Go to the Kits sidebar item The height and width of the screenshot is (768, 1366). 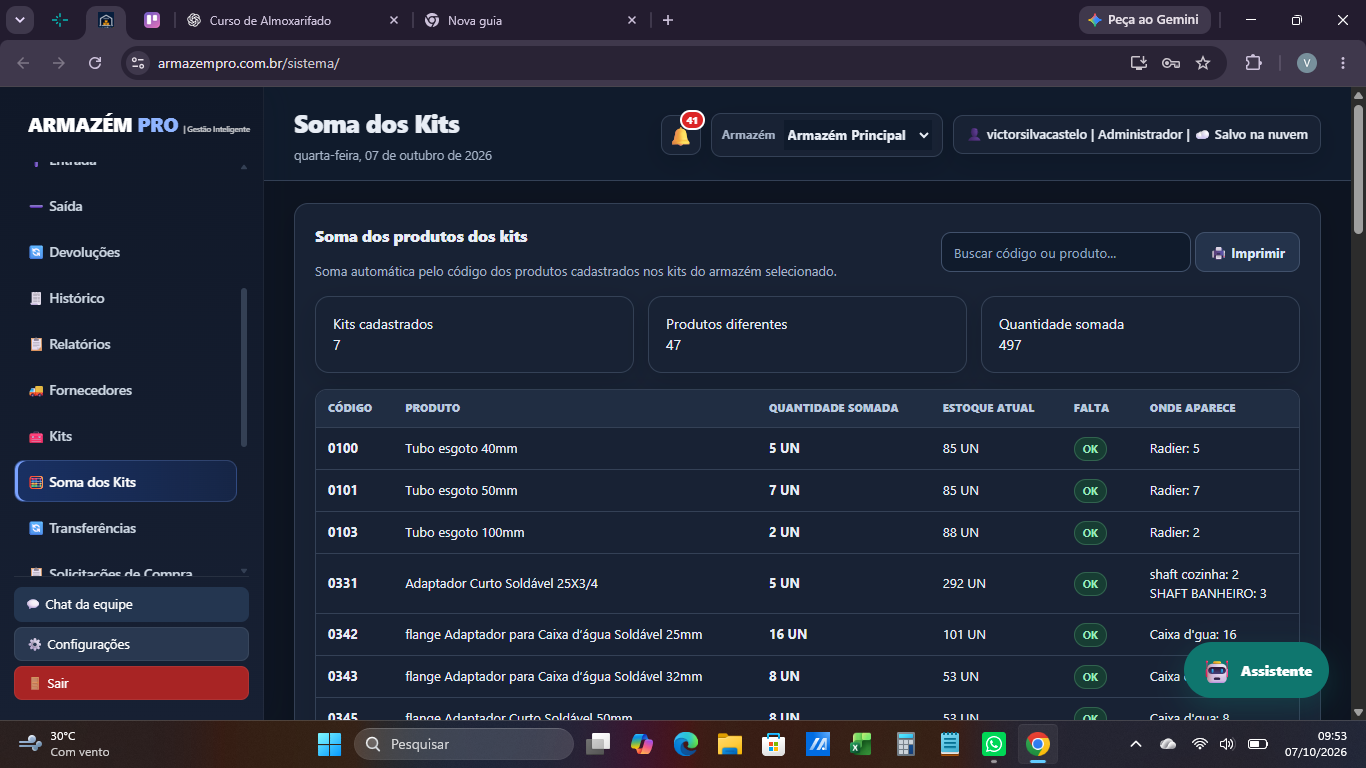tap(126, 436)
